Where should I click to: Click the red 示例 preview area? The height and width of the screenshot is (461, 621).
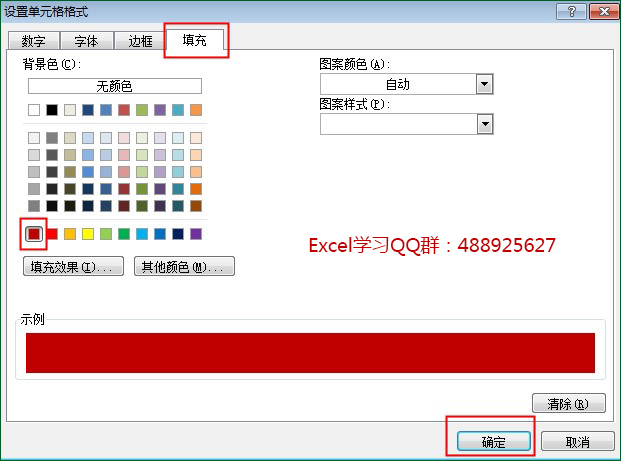pos(310,352)
